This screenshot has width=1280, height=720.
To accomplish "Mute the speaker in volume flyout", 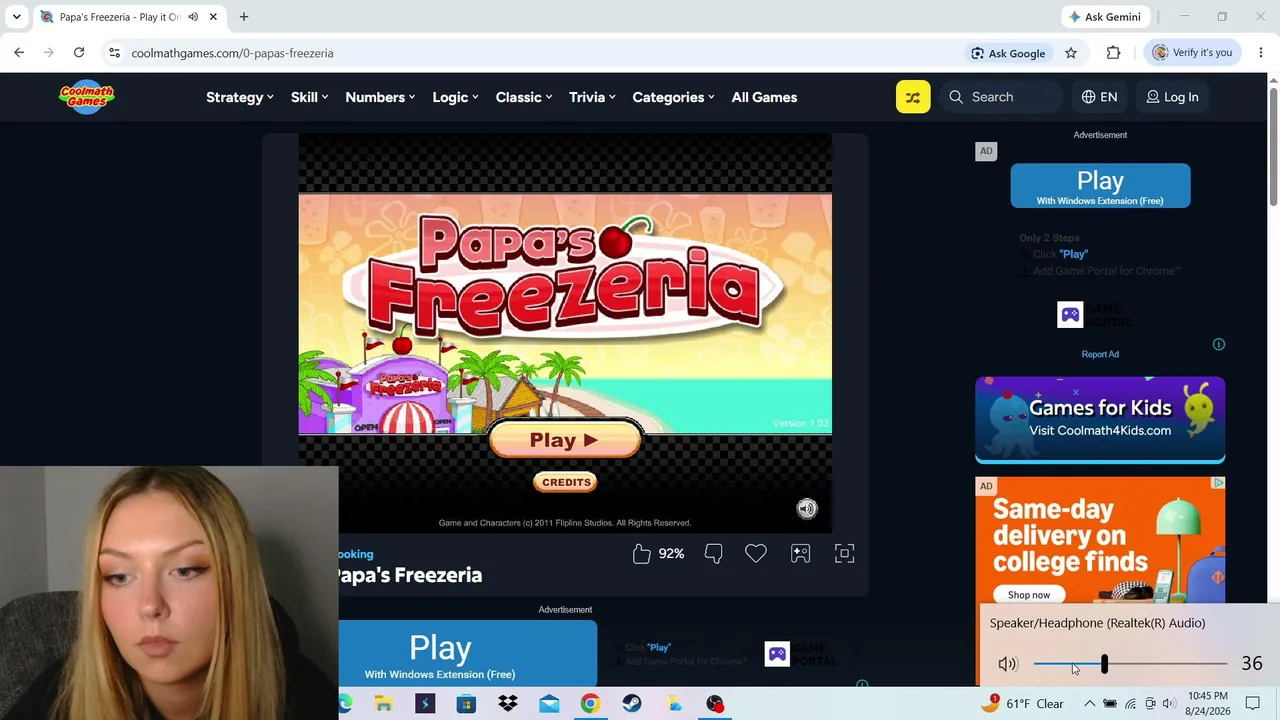I will tap(1007, 664).
